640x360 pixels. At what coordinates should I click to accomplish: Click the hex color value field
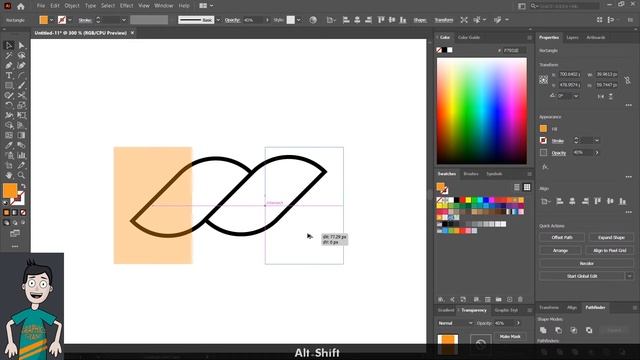click(x=514, y=51)
